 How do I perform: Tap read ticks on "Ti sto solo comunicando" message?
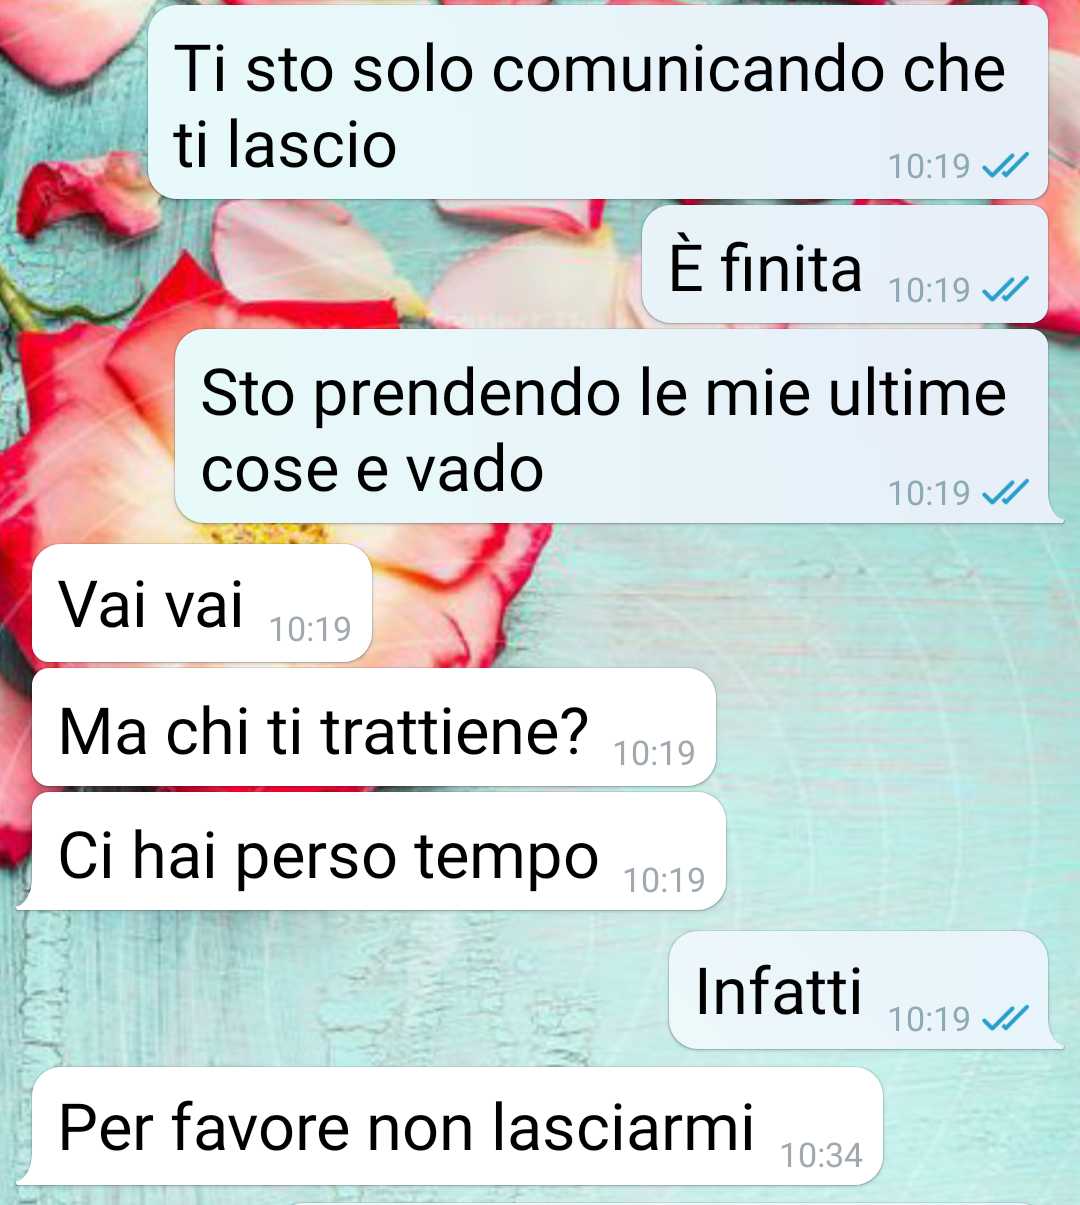coord(1005,166)
